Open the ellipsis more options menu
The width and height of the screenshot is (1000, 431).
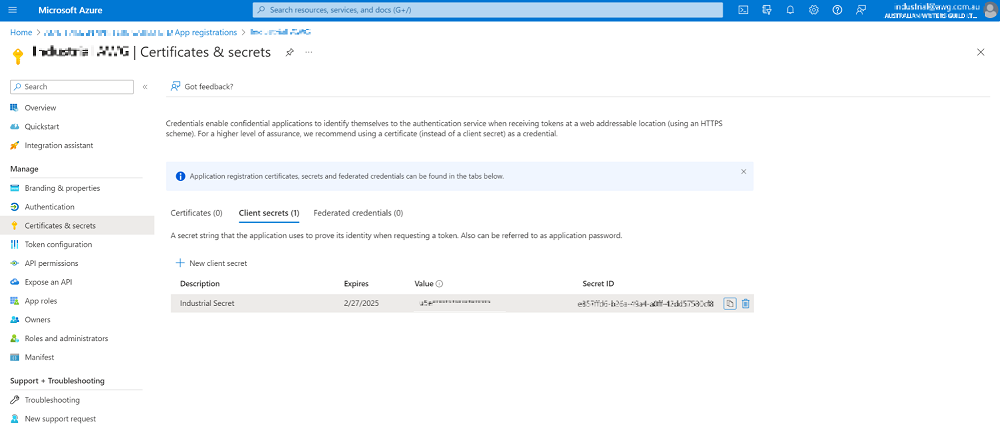click(309, 52)
